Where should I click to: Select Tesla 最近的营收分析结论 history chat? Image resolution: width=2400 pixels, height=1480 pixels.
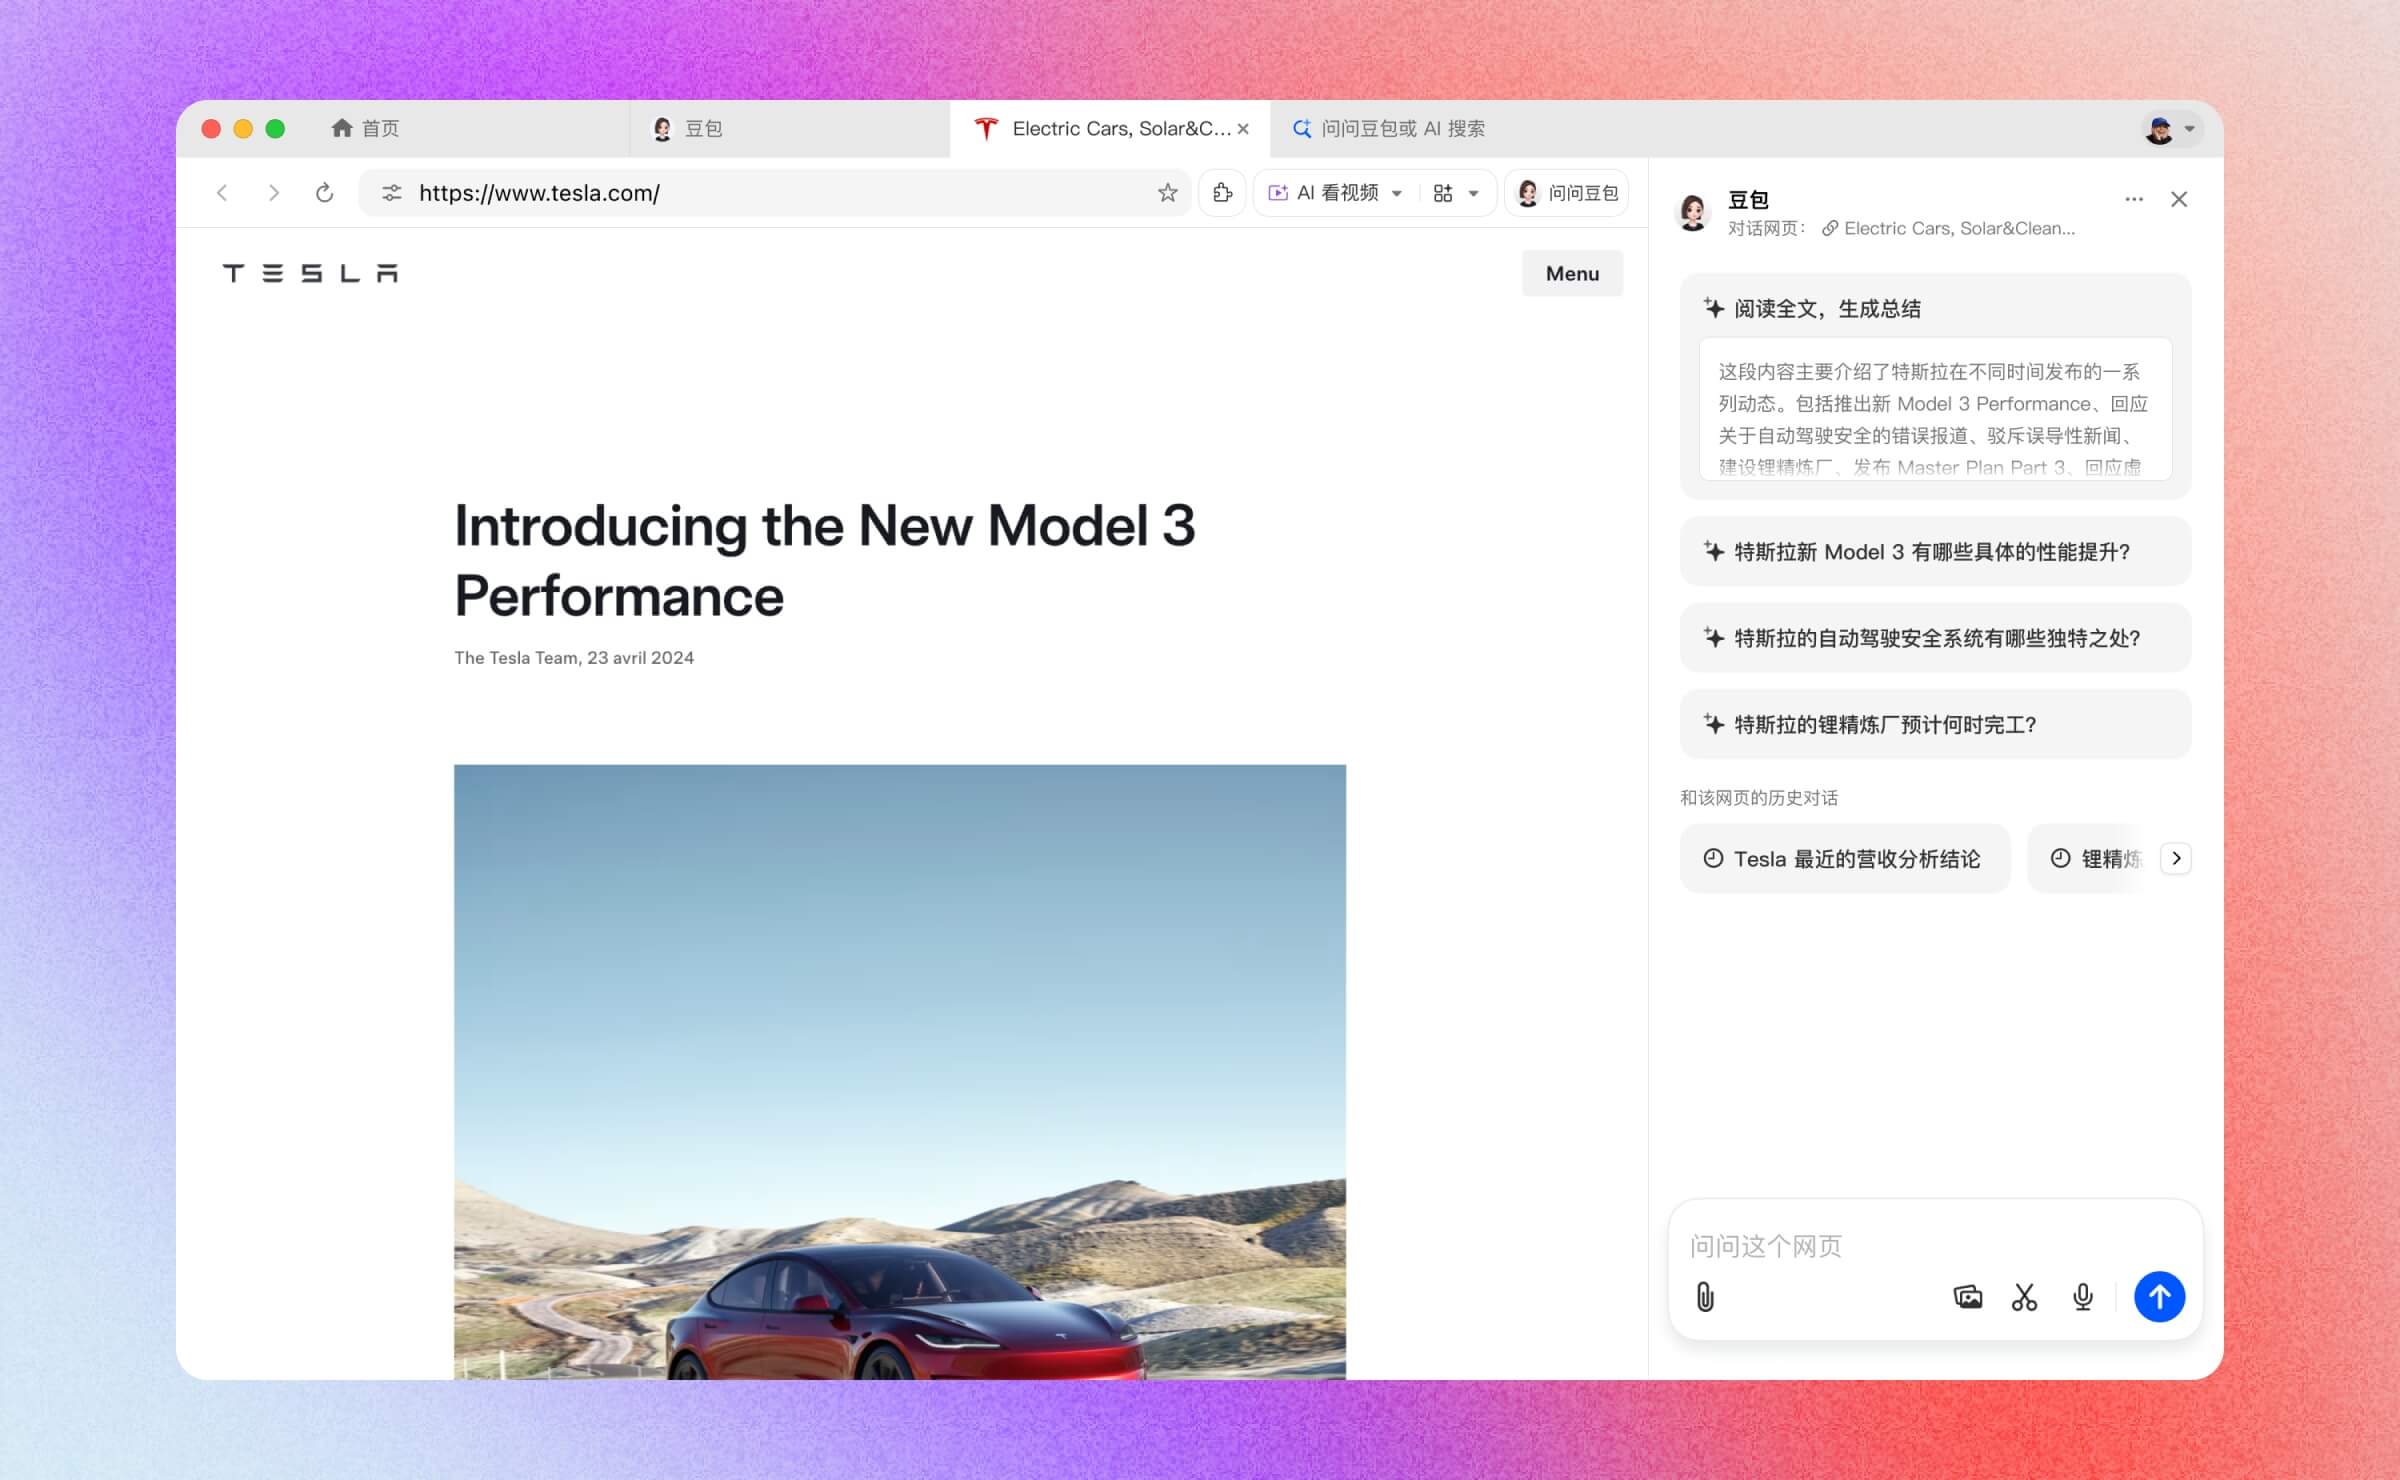[x=1844, y=859]
